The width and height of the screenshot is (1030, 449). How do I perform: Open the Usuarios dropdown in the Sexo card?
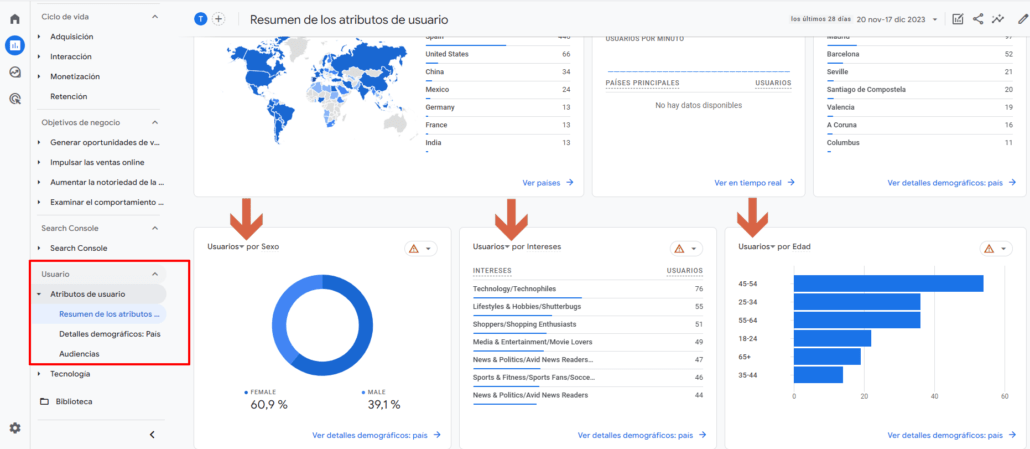coord(225,246)
